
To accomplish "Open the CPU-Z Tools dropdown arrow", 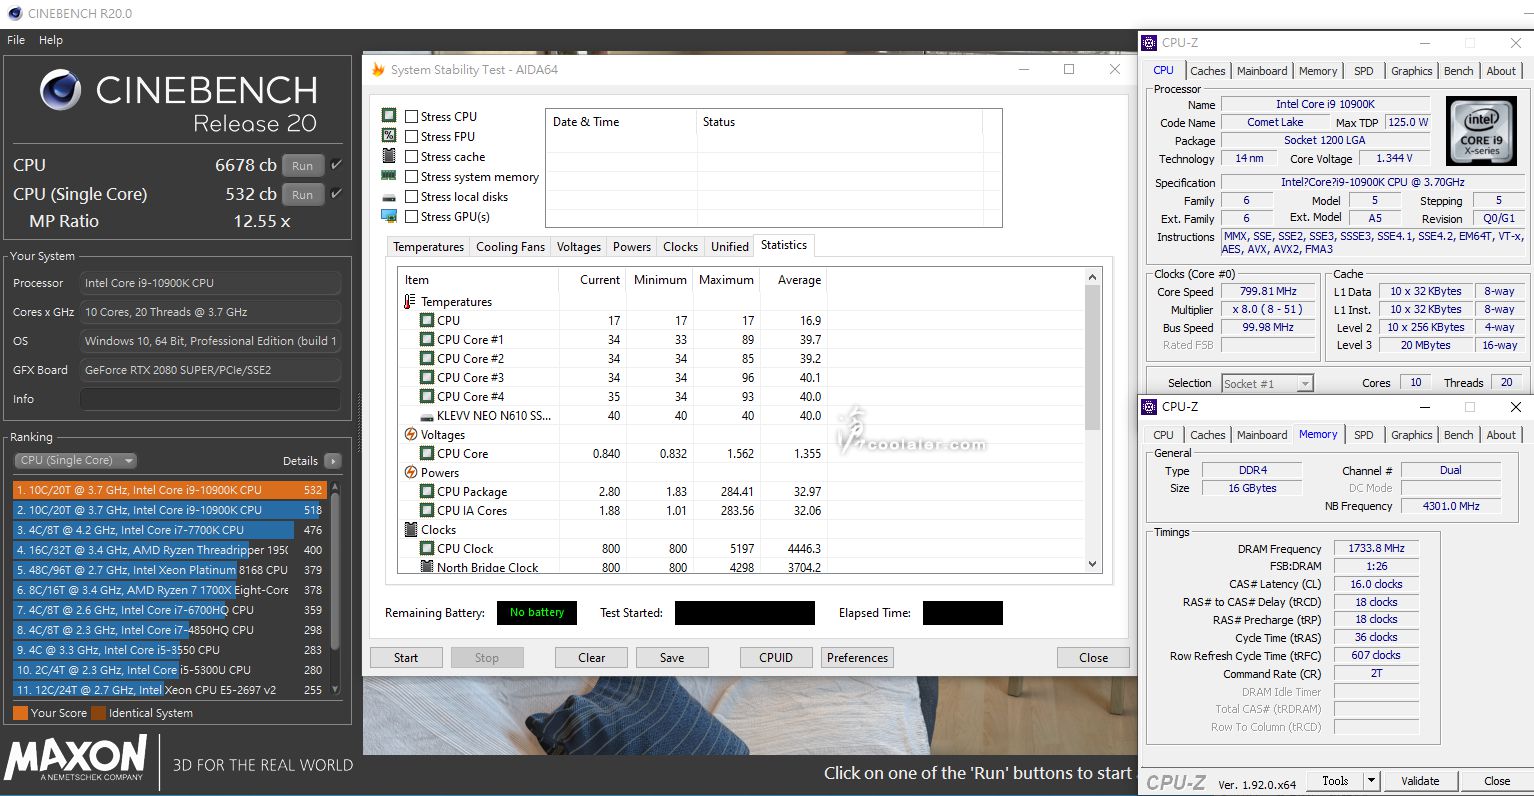I will coord(1371,782).
